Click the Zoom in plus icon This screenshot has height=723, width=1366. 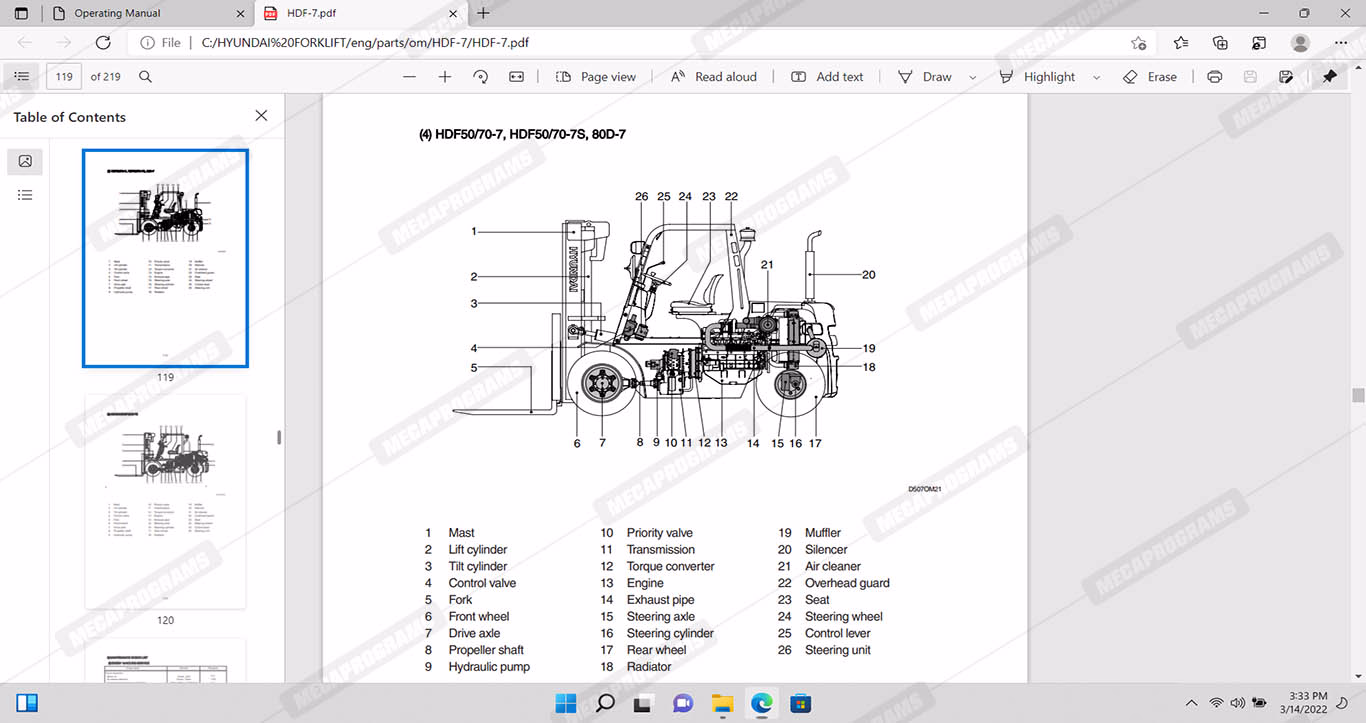click(445, 77)
